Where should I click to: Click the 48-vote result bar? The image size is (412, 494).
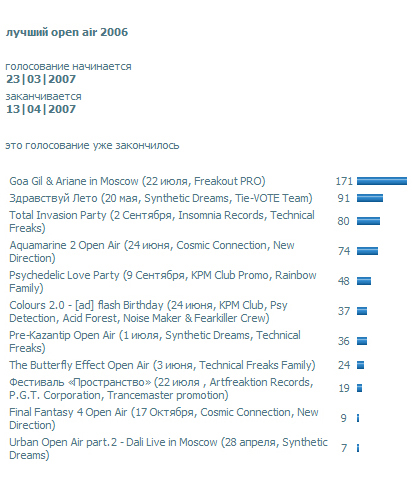point(364,281)
